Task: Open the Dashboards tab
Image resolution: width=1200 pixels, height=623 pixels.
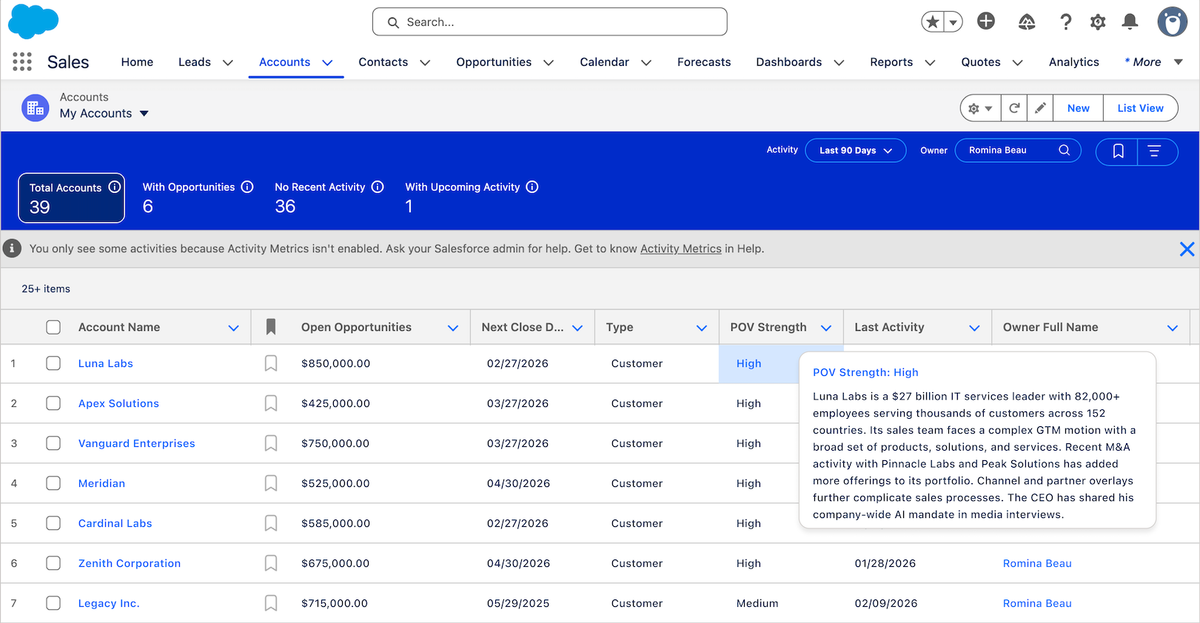Action: click(x=789, y=62)
